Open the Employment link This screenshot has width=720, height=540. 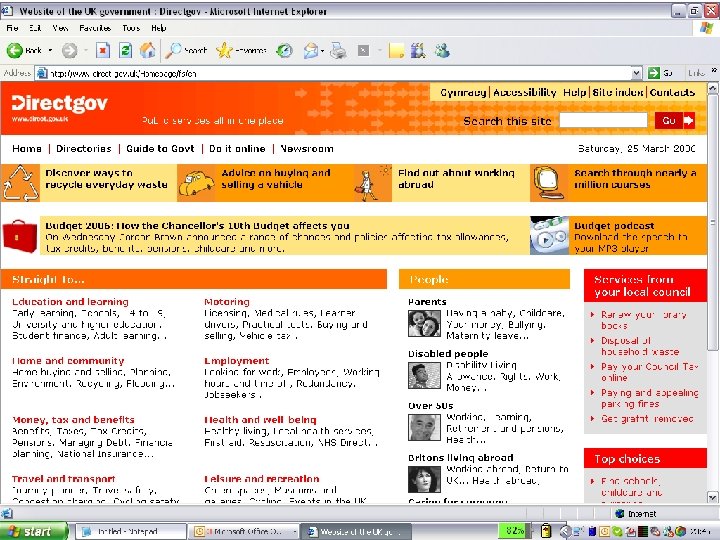pos(236,361)
